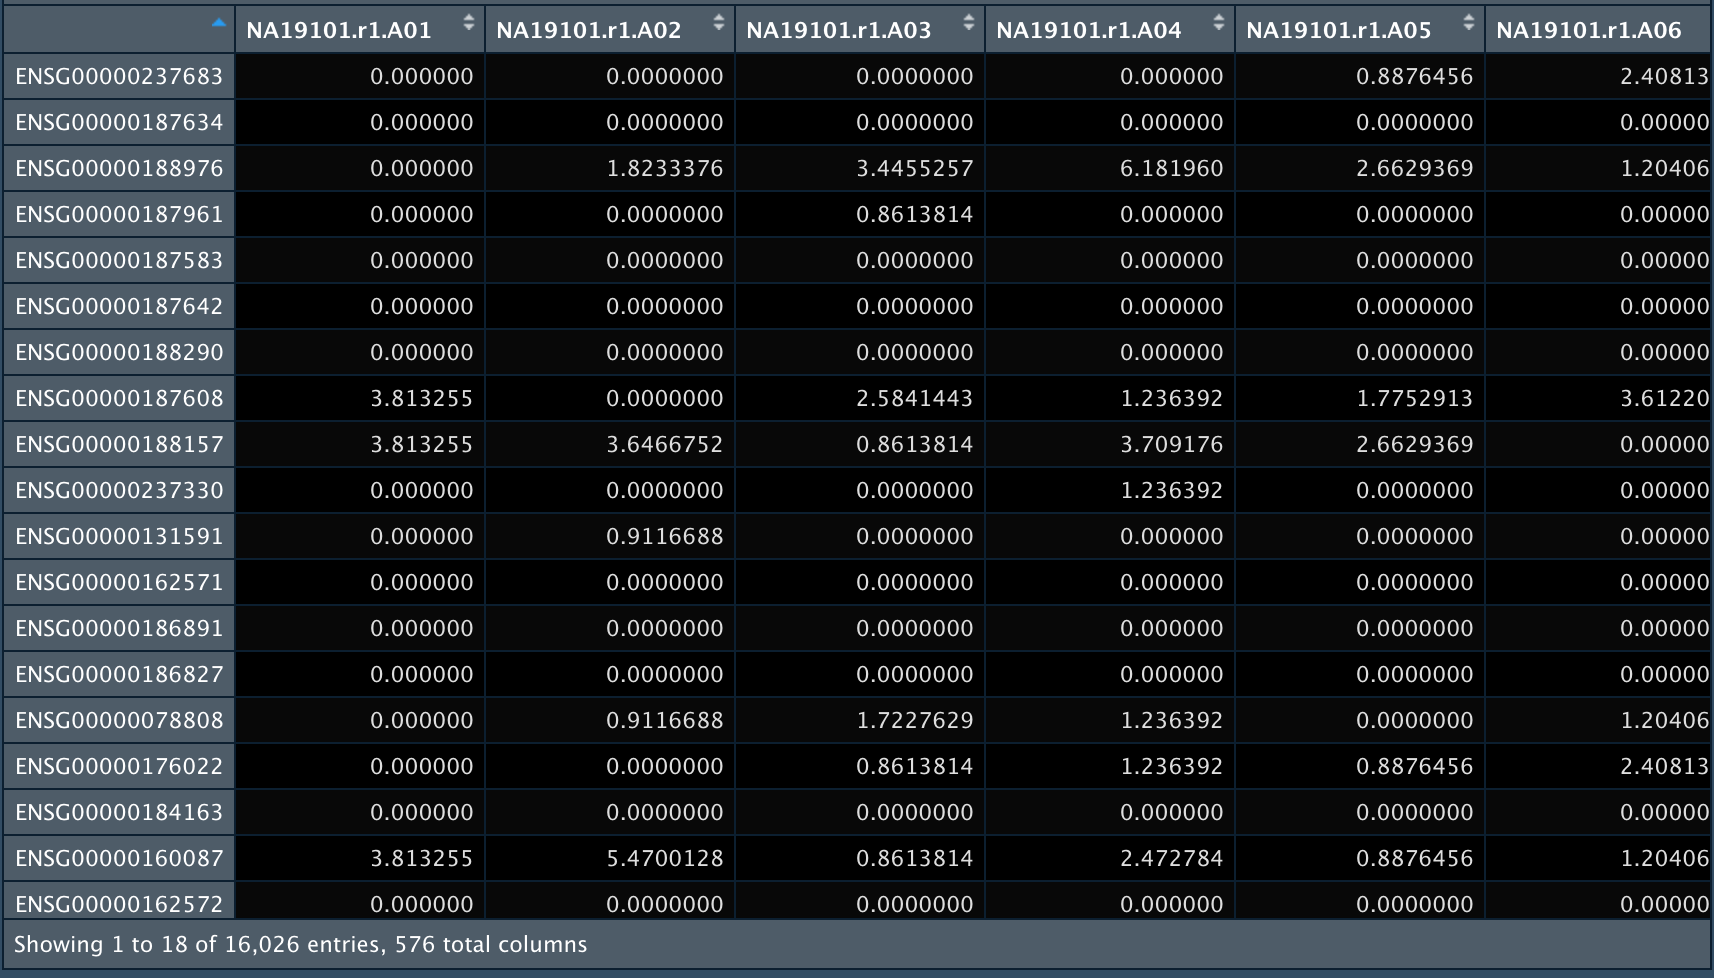Select A04 value 1.236392 in ENSG00000237330 row
Viewport: 1714px width, 978px height.
(1172, 490)
